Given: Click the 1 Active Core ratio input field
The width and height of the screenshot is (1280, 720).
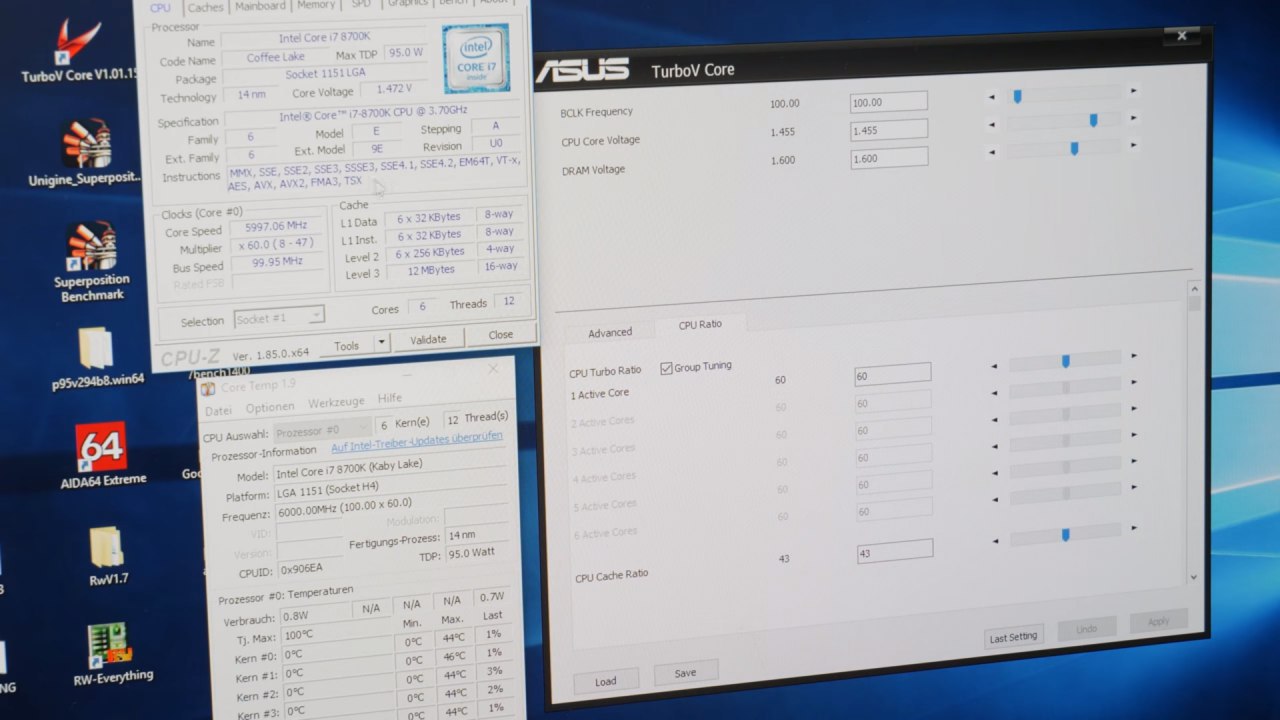Looking at the screenshot, I should coord(893,374).
